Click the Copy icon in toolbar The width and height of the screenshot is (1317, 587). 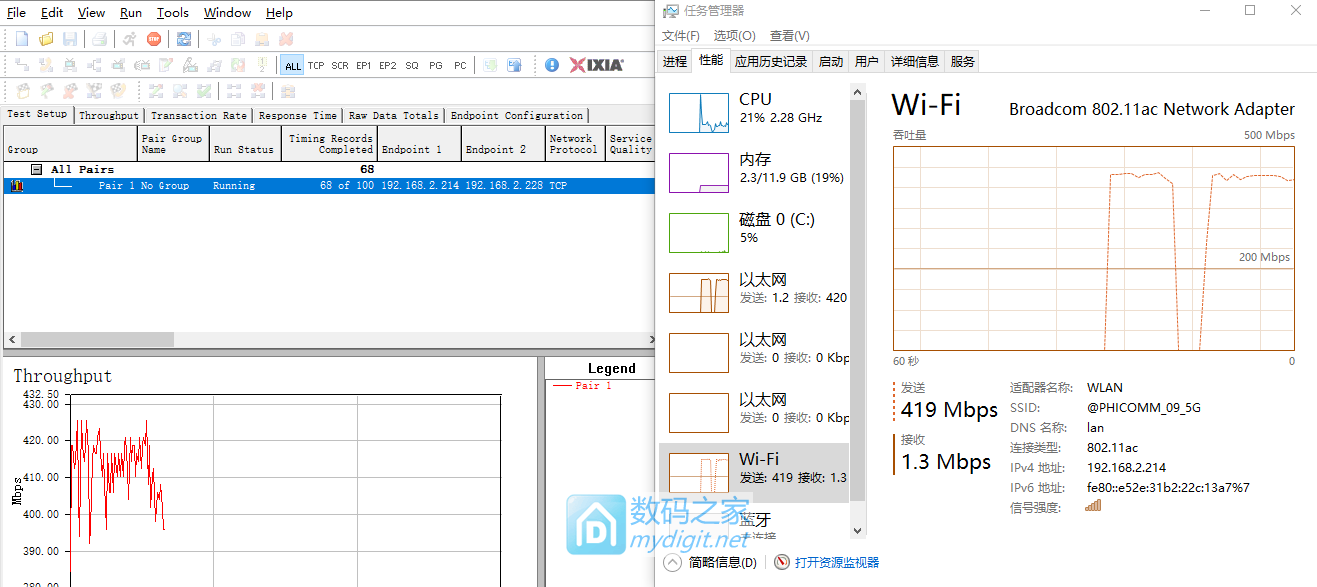click(238, 39)
